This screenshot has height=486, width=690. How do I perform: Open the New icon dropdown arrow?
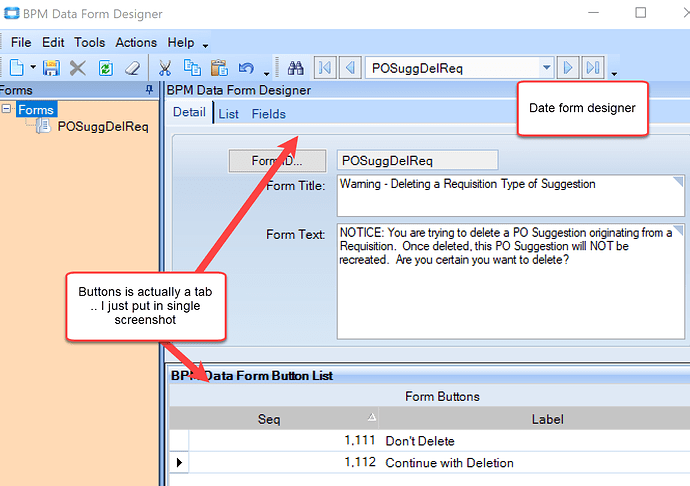pos(33,68)
